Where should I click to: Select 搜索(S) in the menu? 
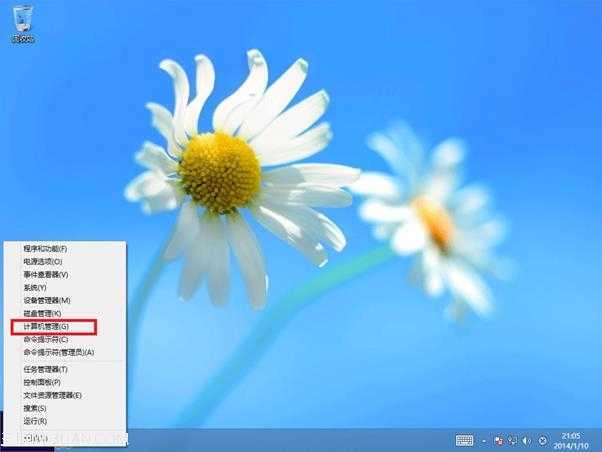35,408
